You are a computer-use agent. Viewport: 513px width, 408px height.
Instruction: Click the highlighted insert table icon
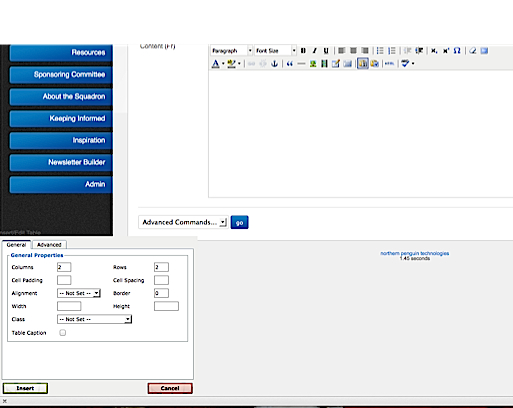click(363, 63)
